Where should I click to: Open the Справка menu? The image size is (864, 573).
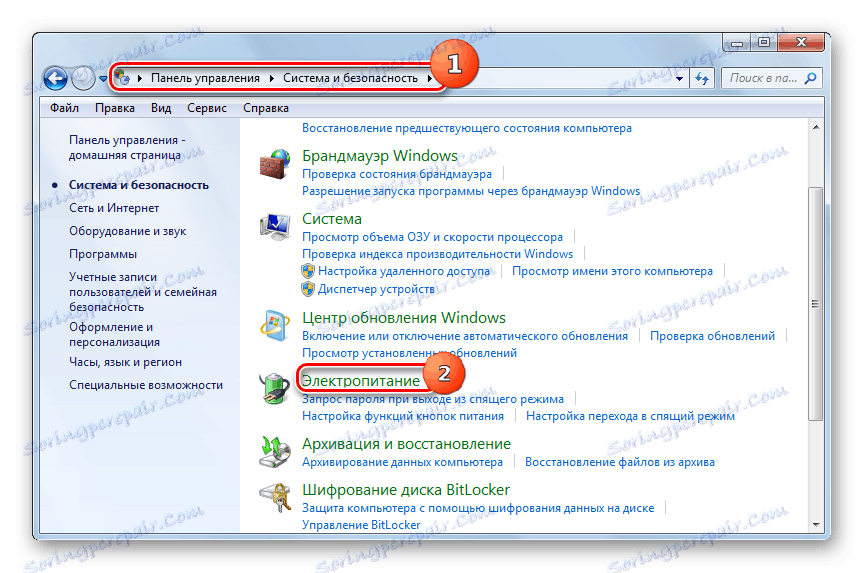(266, 108)
